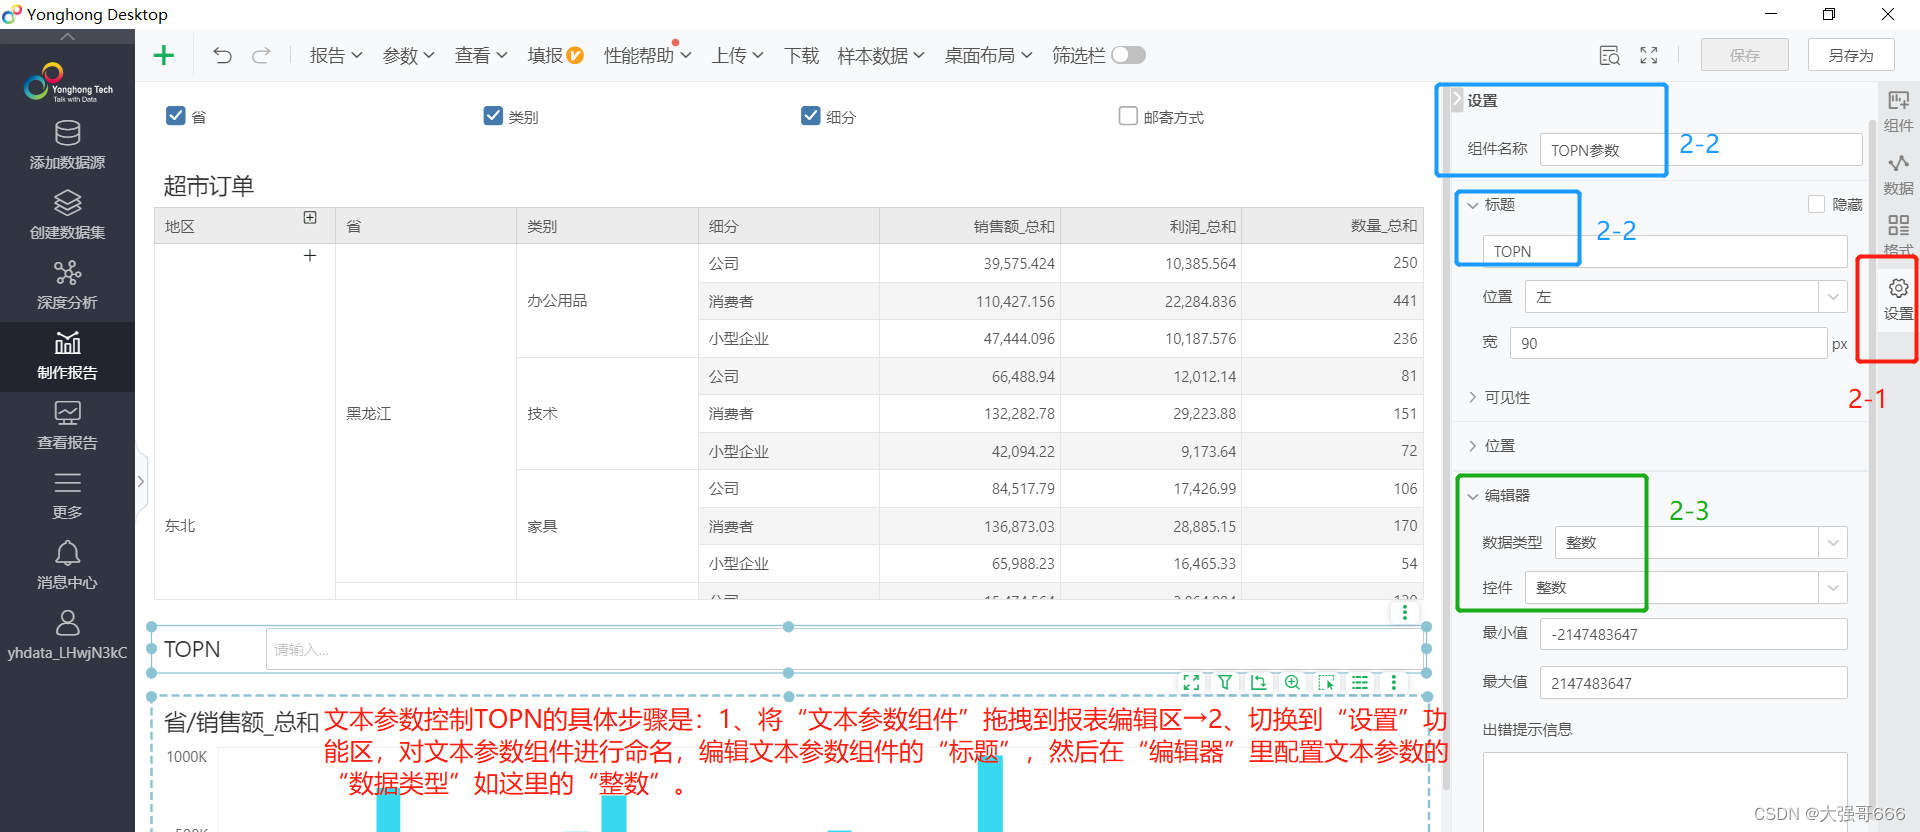Screen dimensions: 1920x832
Task: Collapse the 设置 panel with arrow
Action: pos(1456,100)
